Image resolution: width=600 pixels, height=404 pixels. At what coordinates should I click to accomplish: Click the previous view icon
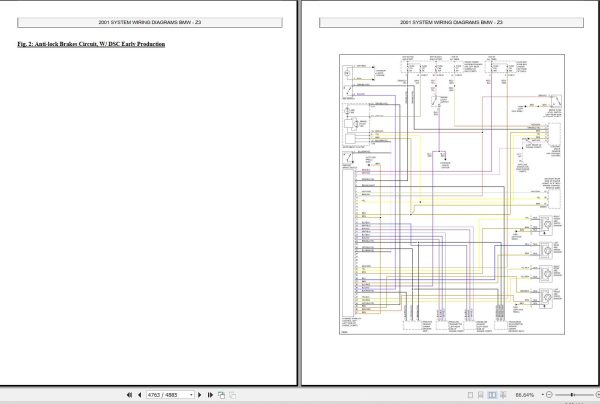point(222,395)
